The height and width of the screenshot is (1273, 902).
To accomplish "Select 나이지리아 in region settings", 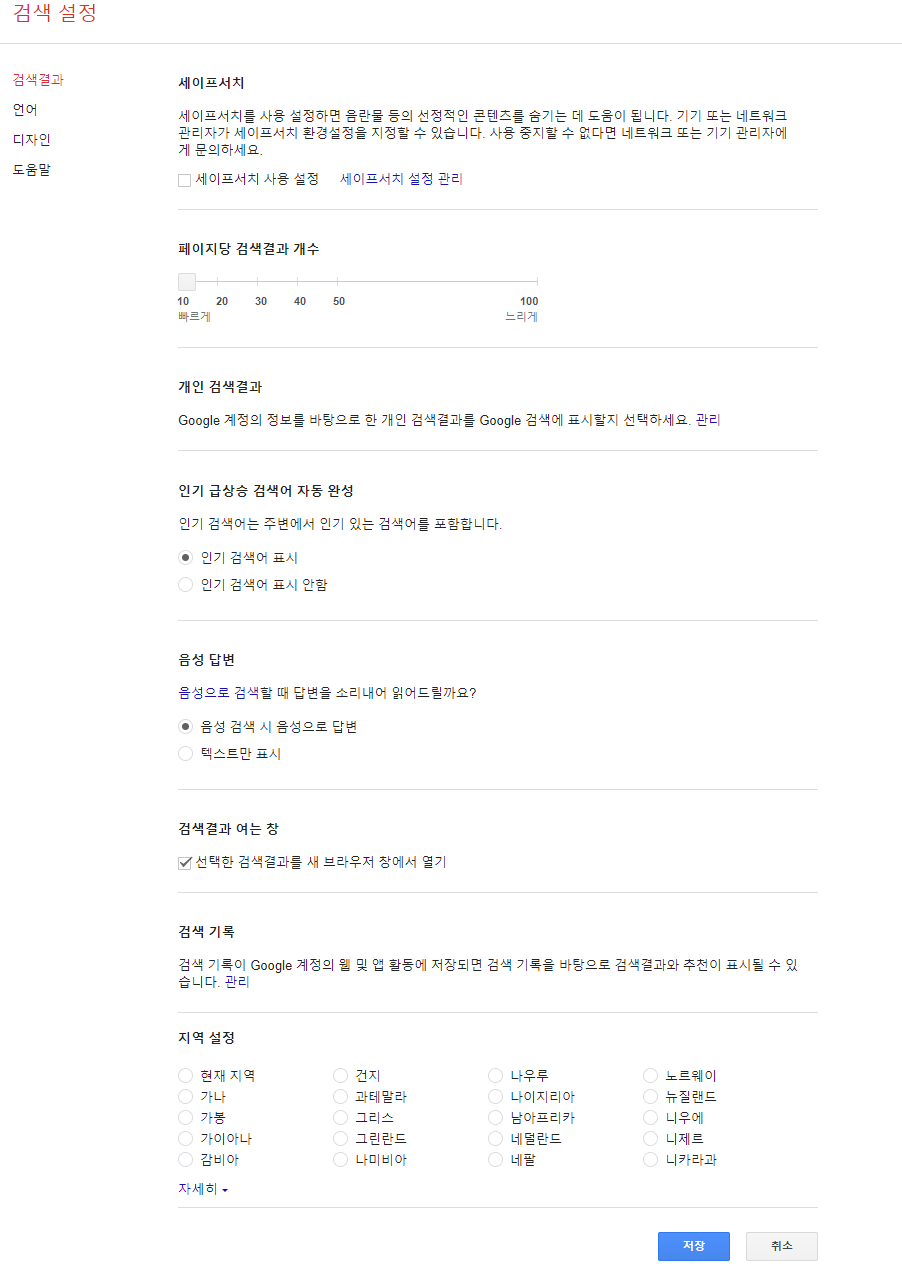I will (x=495, y=1096).
